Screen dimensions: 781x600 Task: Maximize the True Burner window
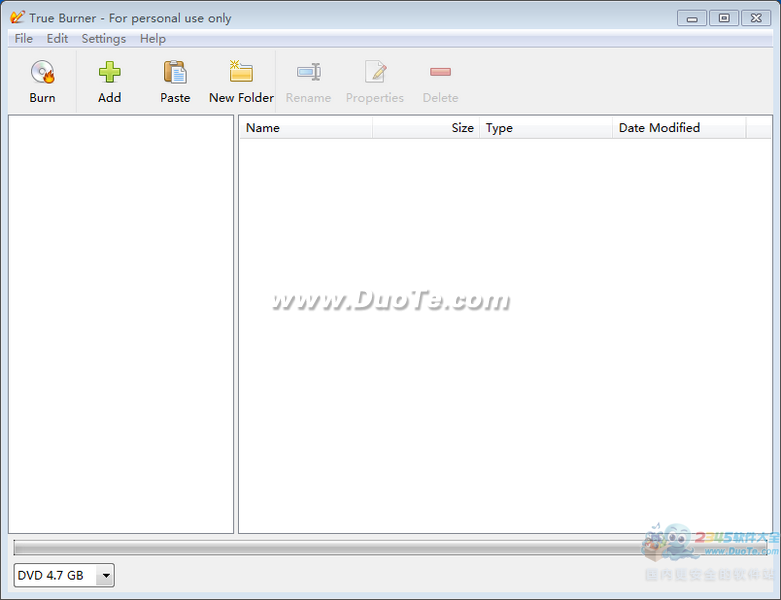click(x=724, y=18)
